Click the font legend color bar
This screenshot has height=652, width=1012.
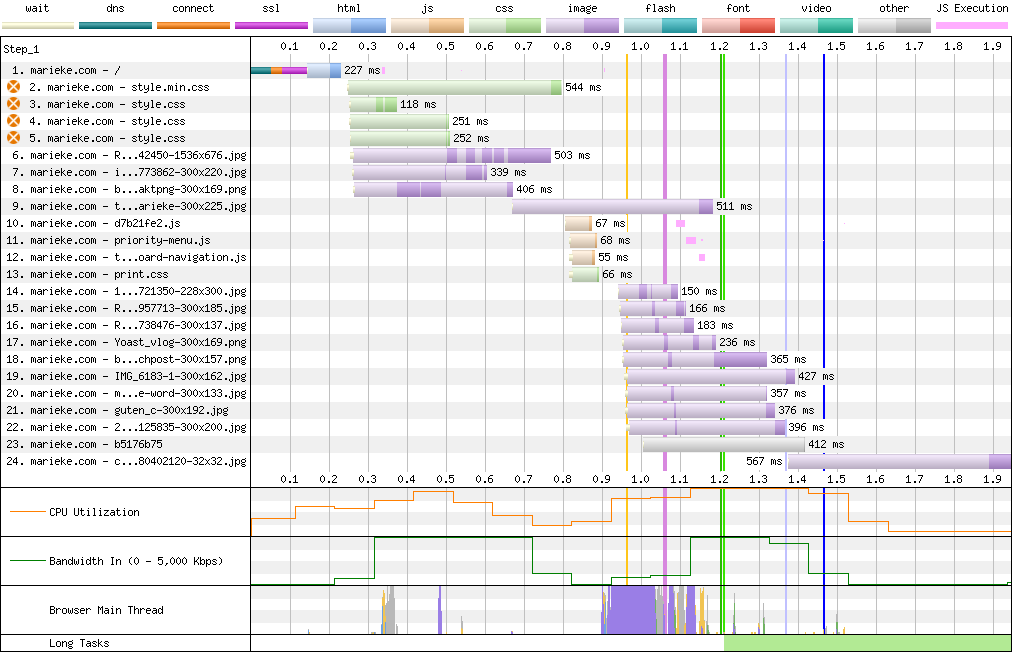coord(738,24)
